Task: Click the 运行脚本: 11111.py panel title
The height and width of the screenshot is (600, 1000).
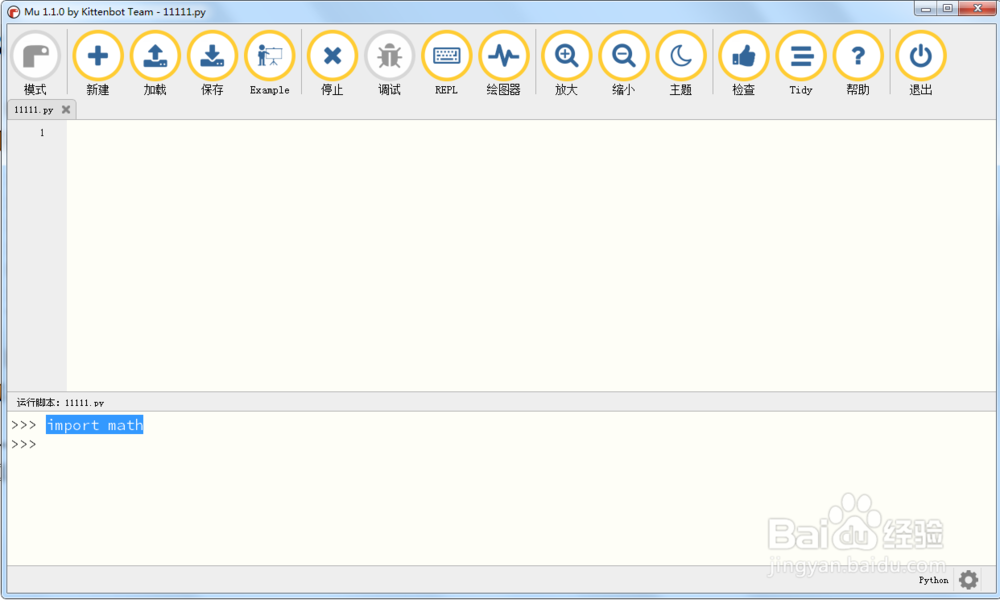Action: pos(60,402)
